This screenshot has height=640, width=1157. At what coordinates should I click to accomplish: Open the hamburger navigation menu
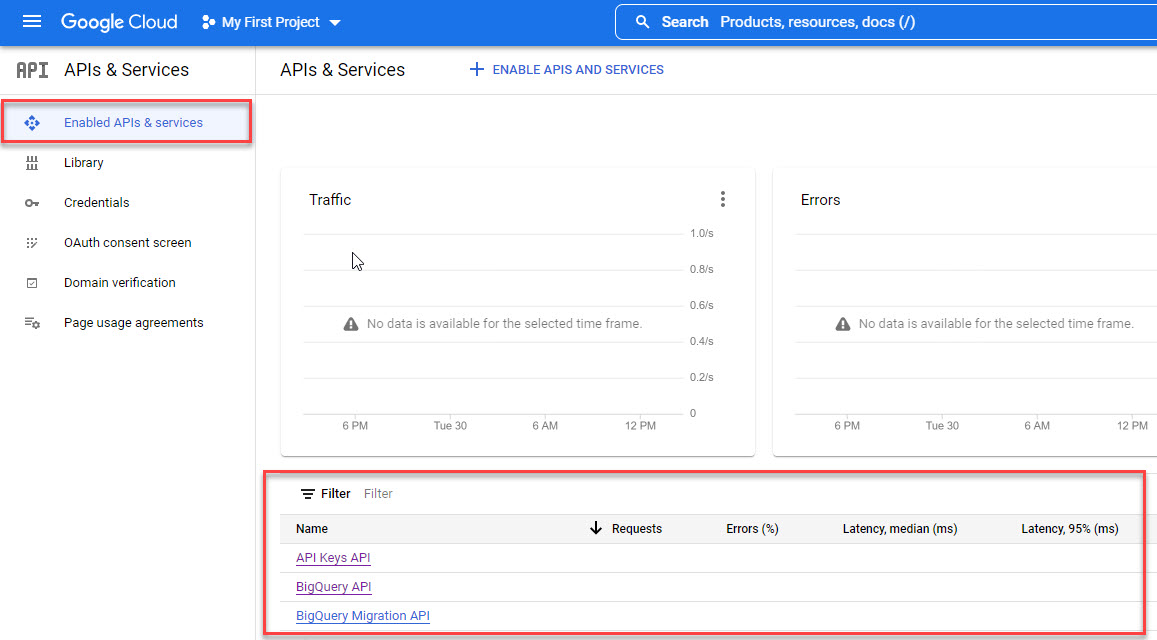pos(32,22)
